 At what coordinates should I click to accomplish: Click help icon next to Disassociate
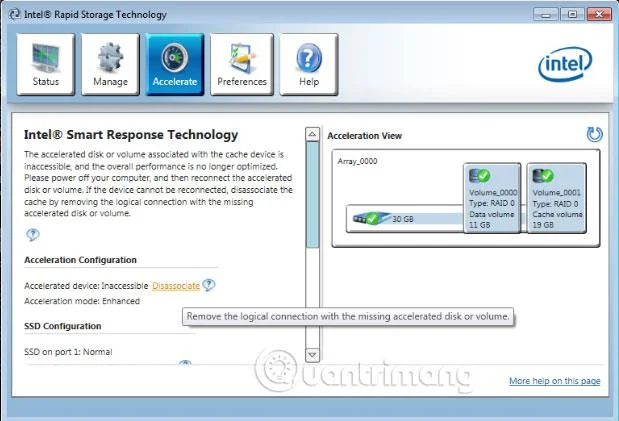208,284
